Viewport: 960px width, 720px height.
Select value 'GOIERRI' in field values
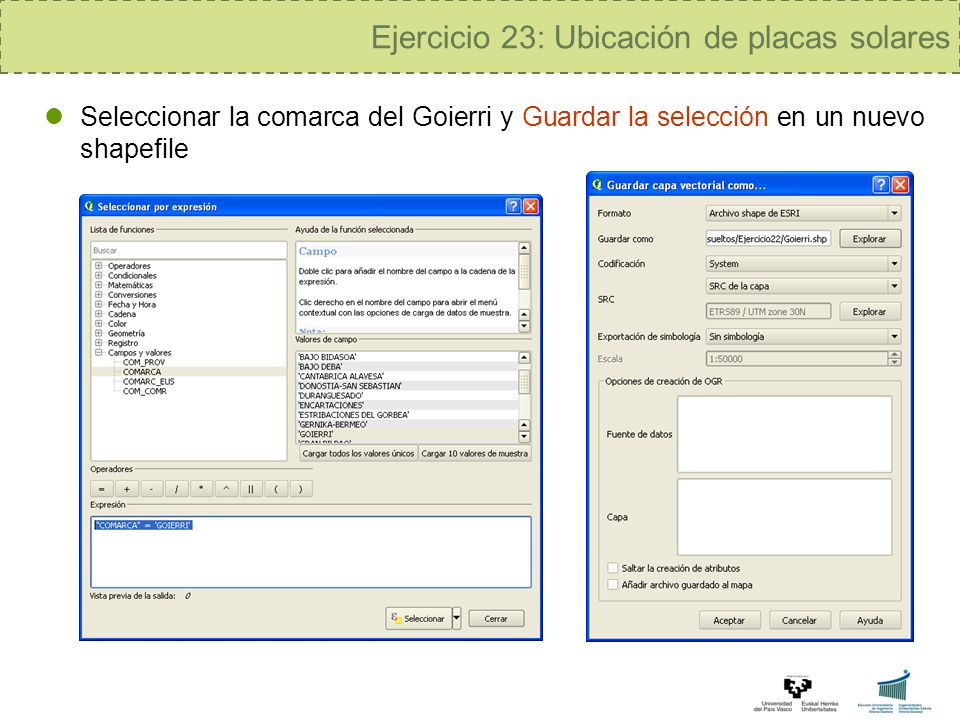(407, 434)
